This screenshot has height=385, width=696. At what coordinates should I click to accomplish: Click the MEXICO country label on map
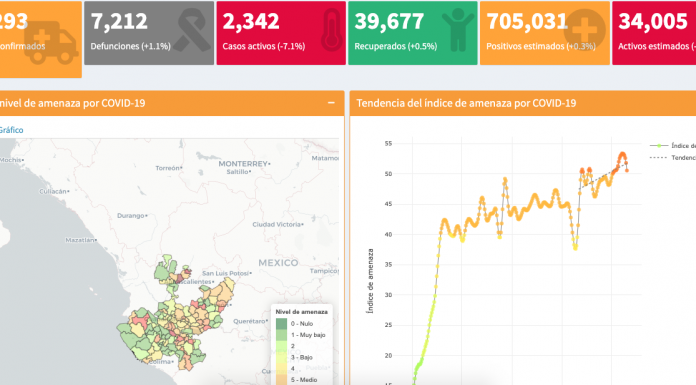coord(278,263)
